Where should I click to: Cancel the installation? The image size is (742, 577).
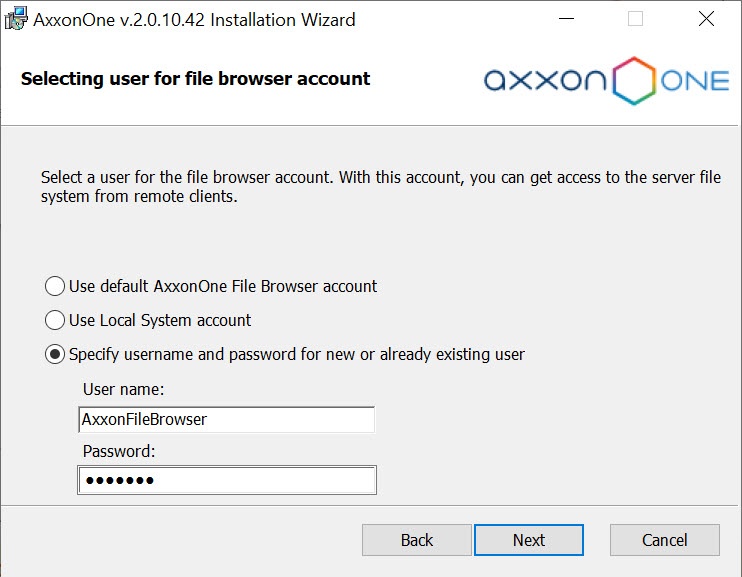pyautogui.click(x=664, y=540)
